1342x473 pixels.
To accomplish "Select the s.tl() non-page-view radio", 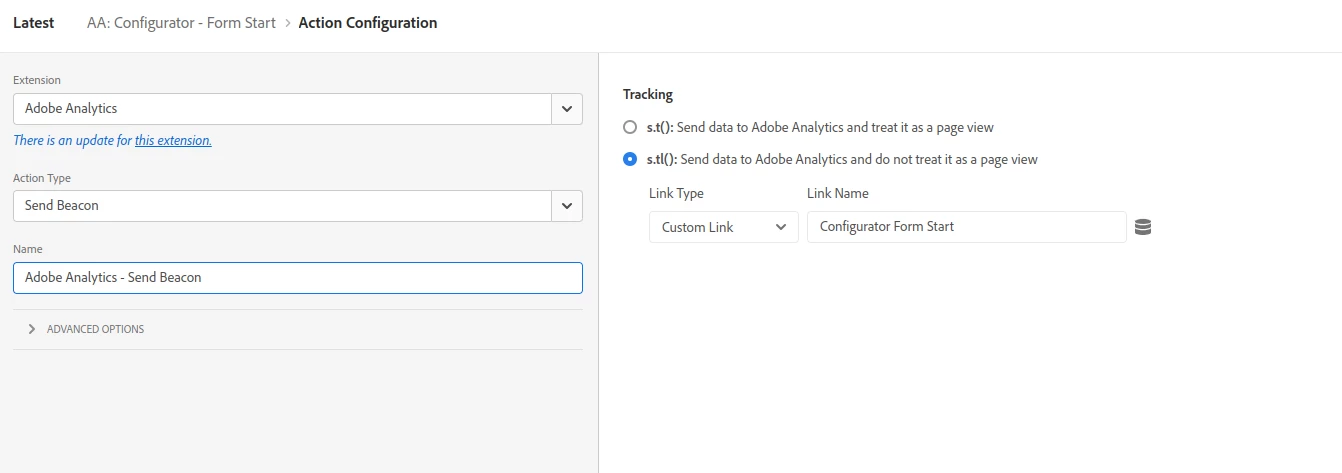I will pos(629,159).
